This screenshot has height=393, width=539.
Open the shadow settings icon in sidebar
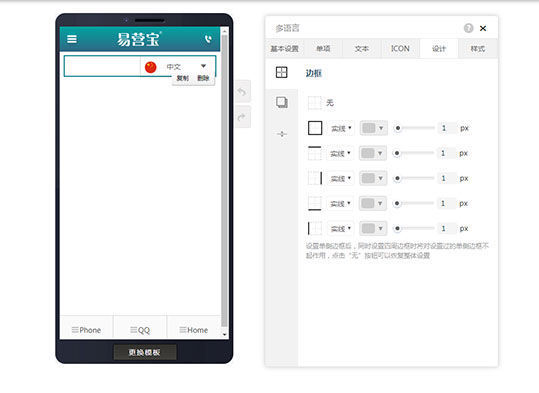[x=282, y=102]
